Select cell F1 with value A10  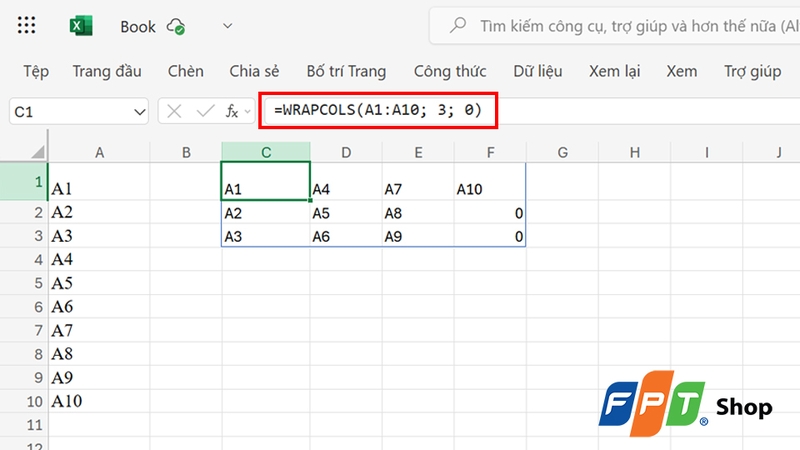[x=490, y=182]
